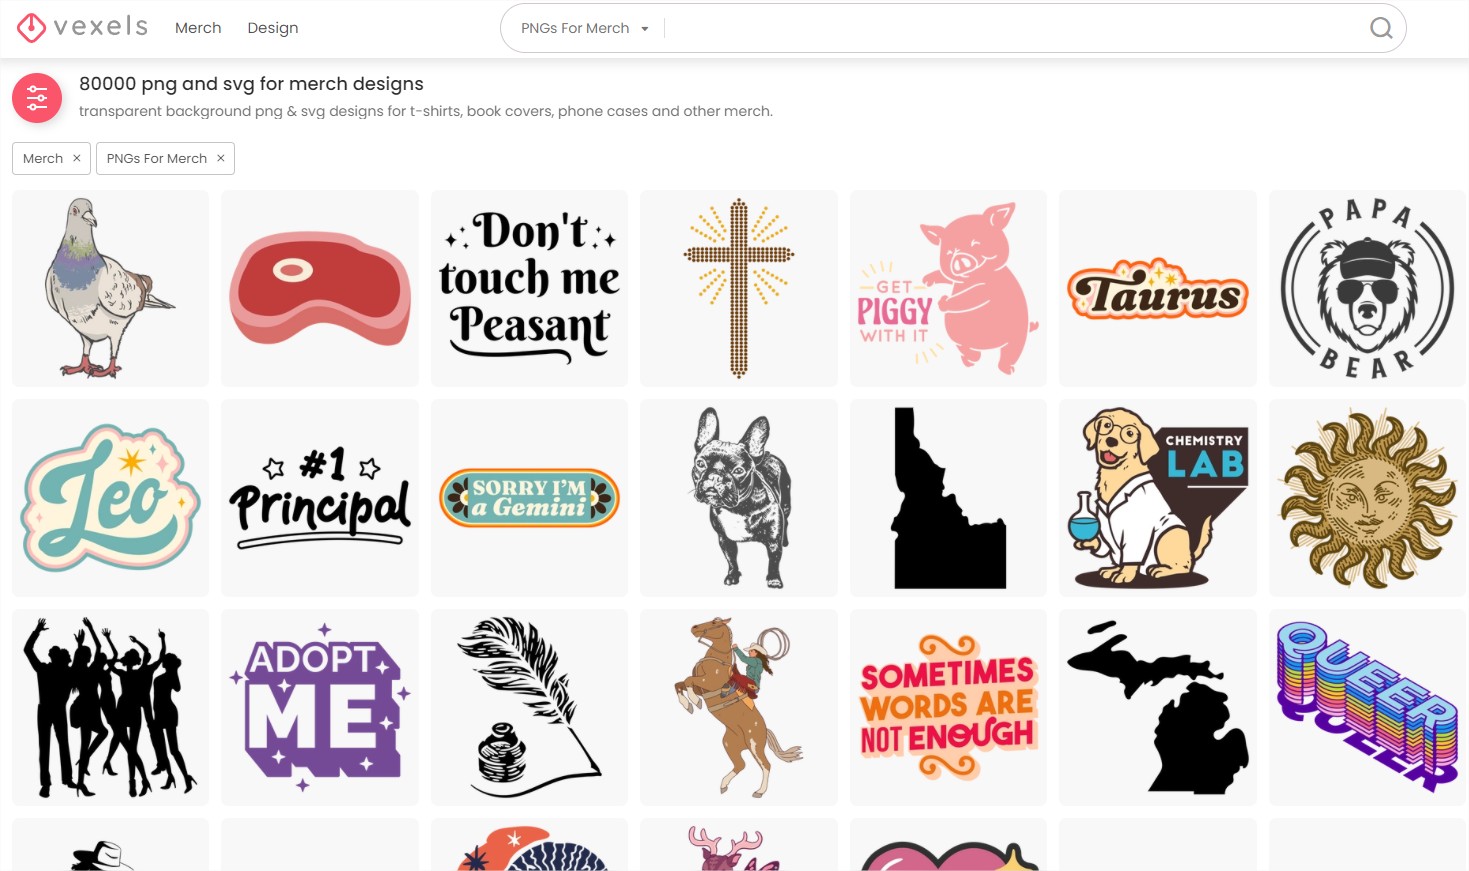Remove the PNGs For Merch filter tag

point(221,158)
